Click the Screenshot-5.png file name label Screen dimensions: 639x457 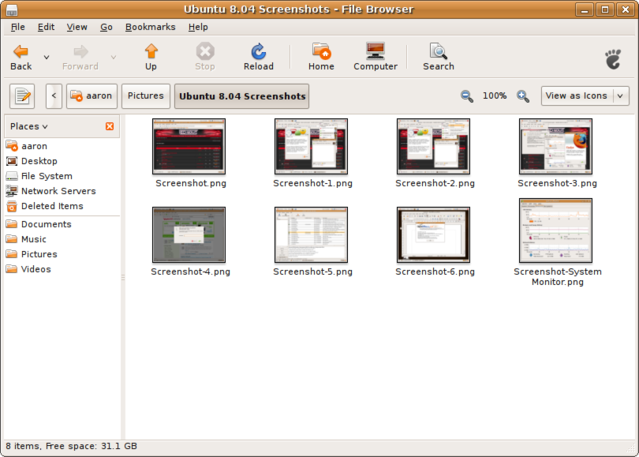click(313, 272)
